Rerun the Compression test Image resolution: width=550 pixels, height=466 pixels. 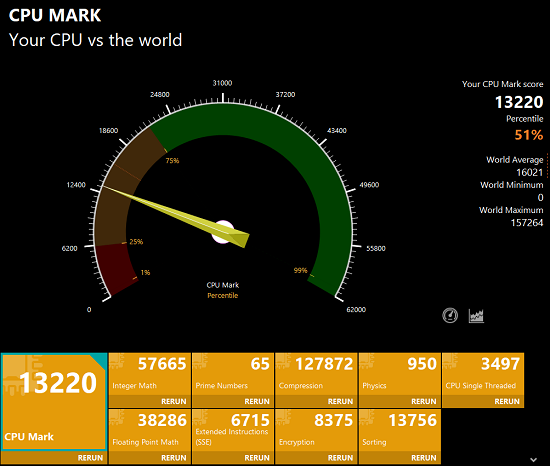tap(340, 401)
